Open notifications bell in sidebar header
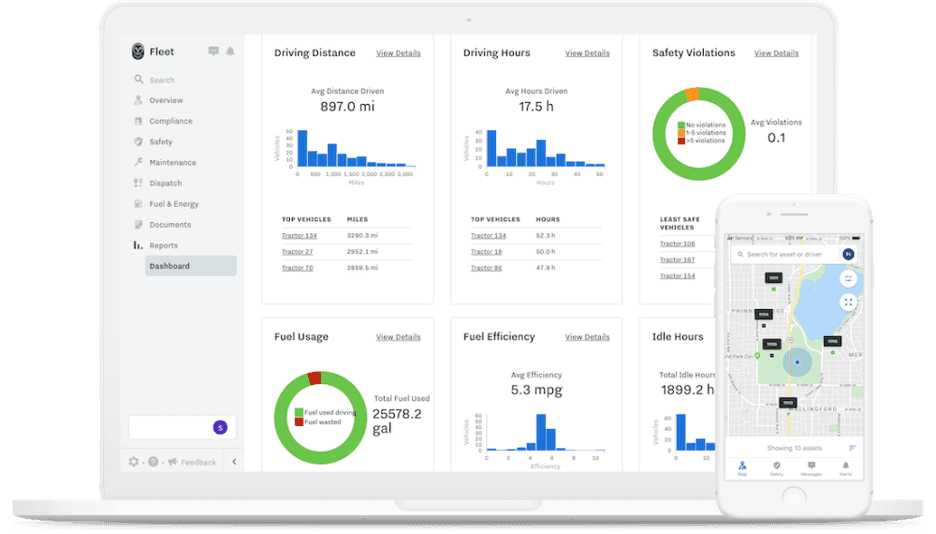The height and width of the screenshot is (534, 936). pyautogui.click(x=230, y=51)
